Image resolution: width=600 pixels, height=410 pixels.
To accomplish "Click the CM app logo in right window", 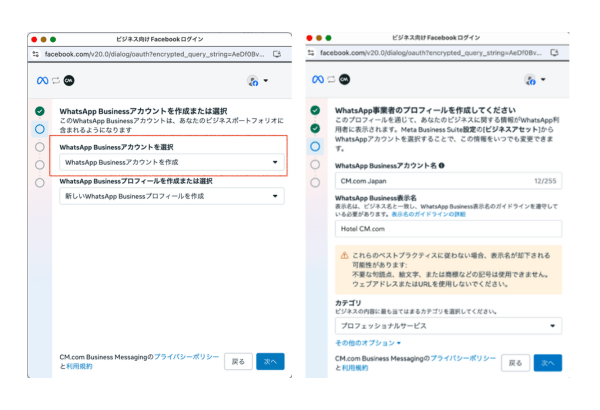I will [344, 79].
